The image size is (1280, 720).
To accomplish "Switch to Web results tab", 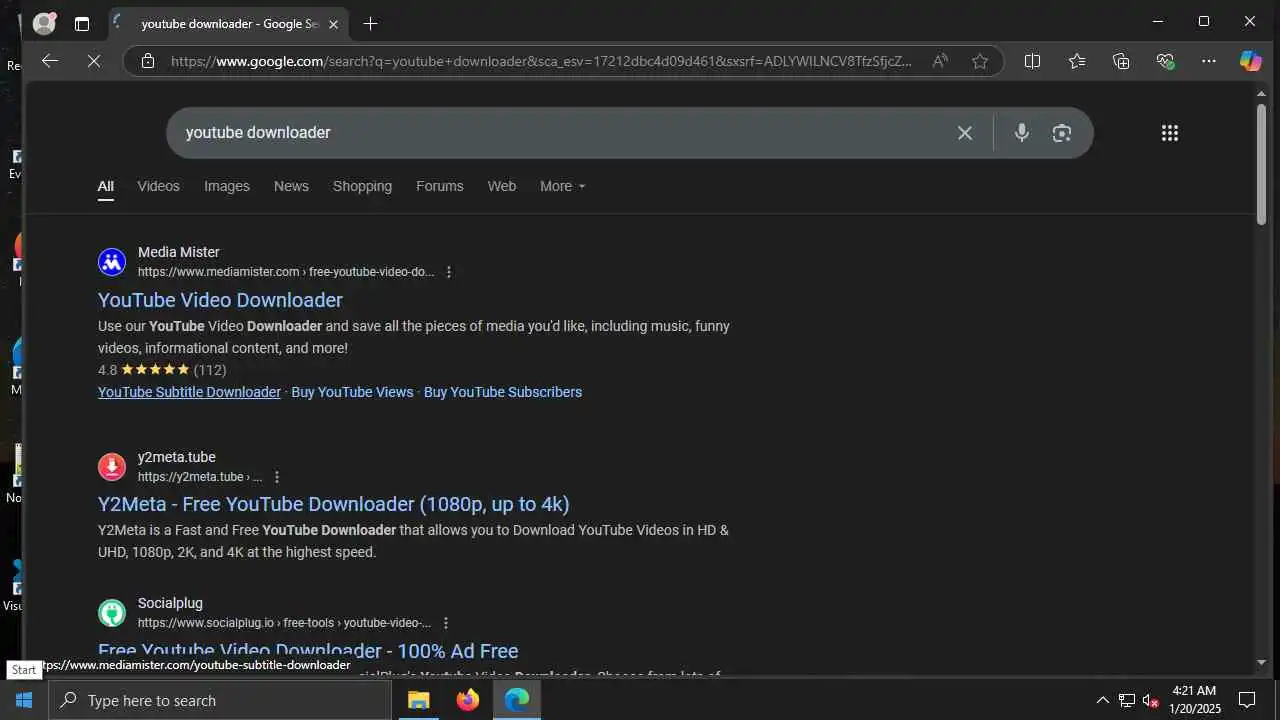I will pyautogui.click(x=502, y=186).
